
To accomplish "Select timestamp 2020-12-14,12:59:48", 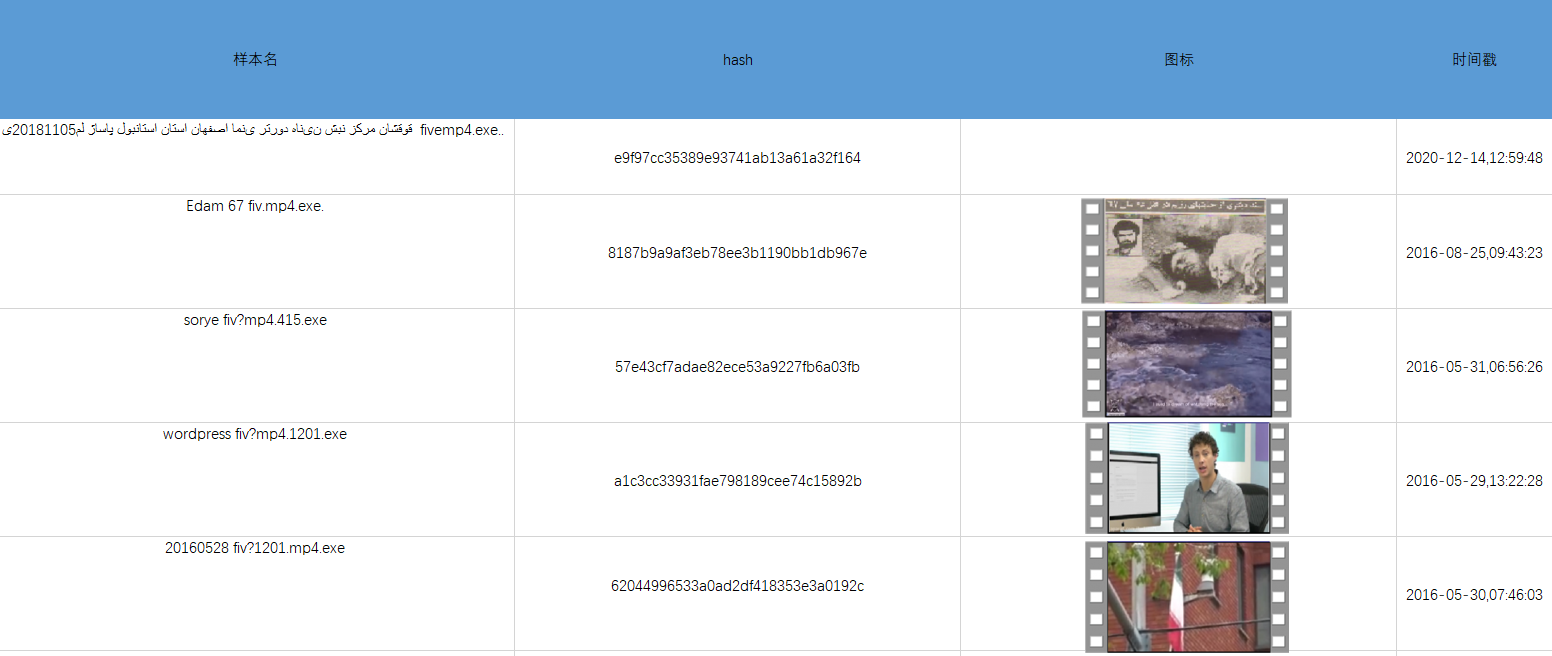I will (x=1474, y=158).
